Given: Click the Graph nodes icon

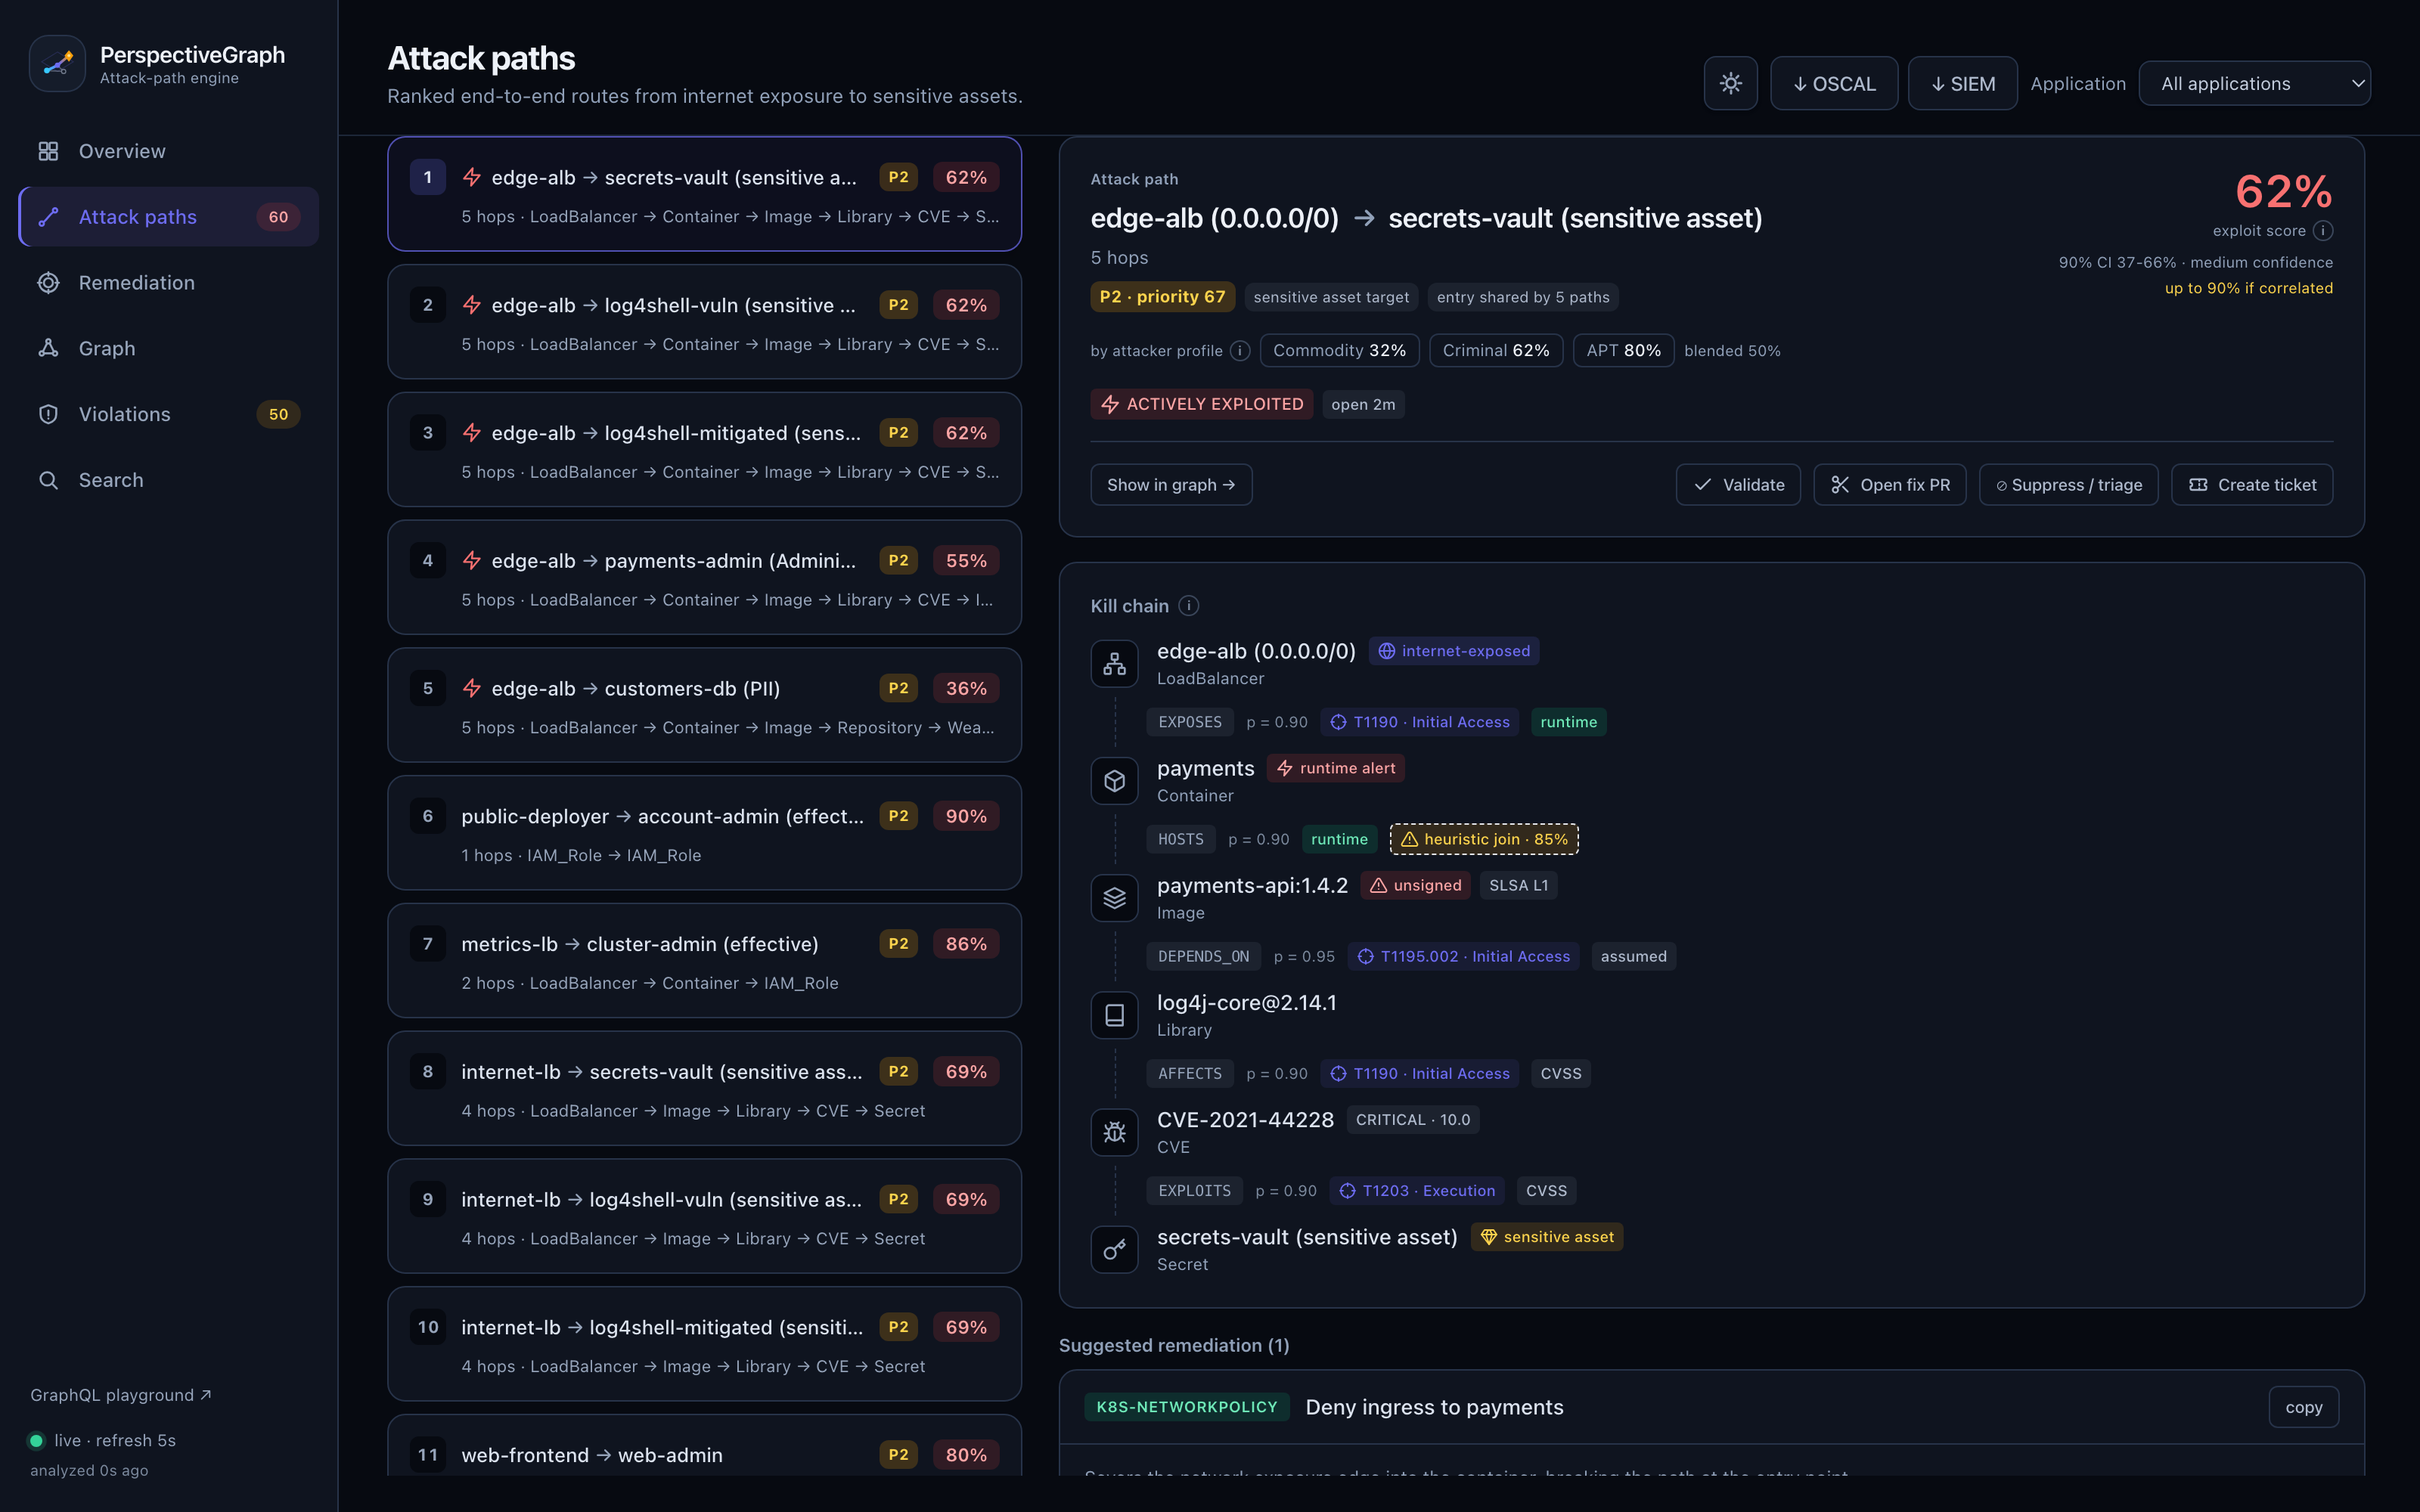Looking at the screenshot, I should tap(48, 348).
